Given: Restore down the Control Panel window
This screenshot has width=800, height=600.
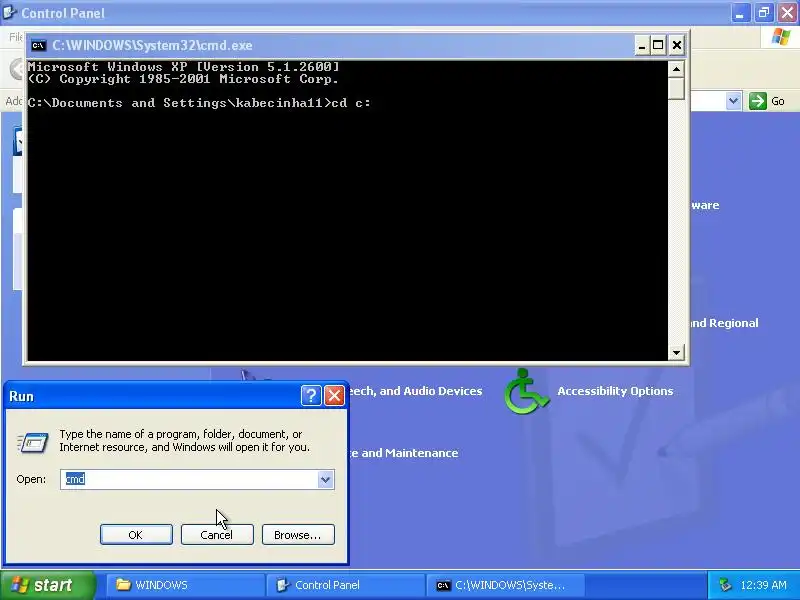Looking at the screenshot, I should pos(764,13).
